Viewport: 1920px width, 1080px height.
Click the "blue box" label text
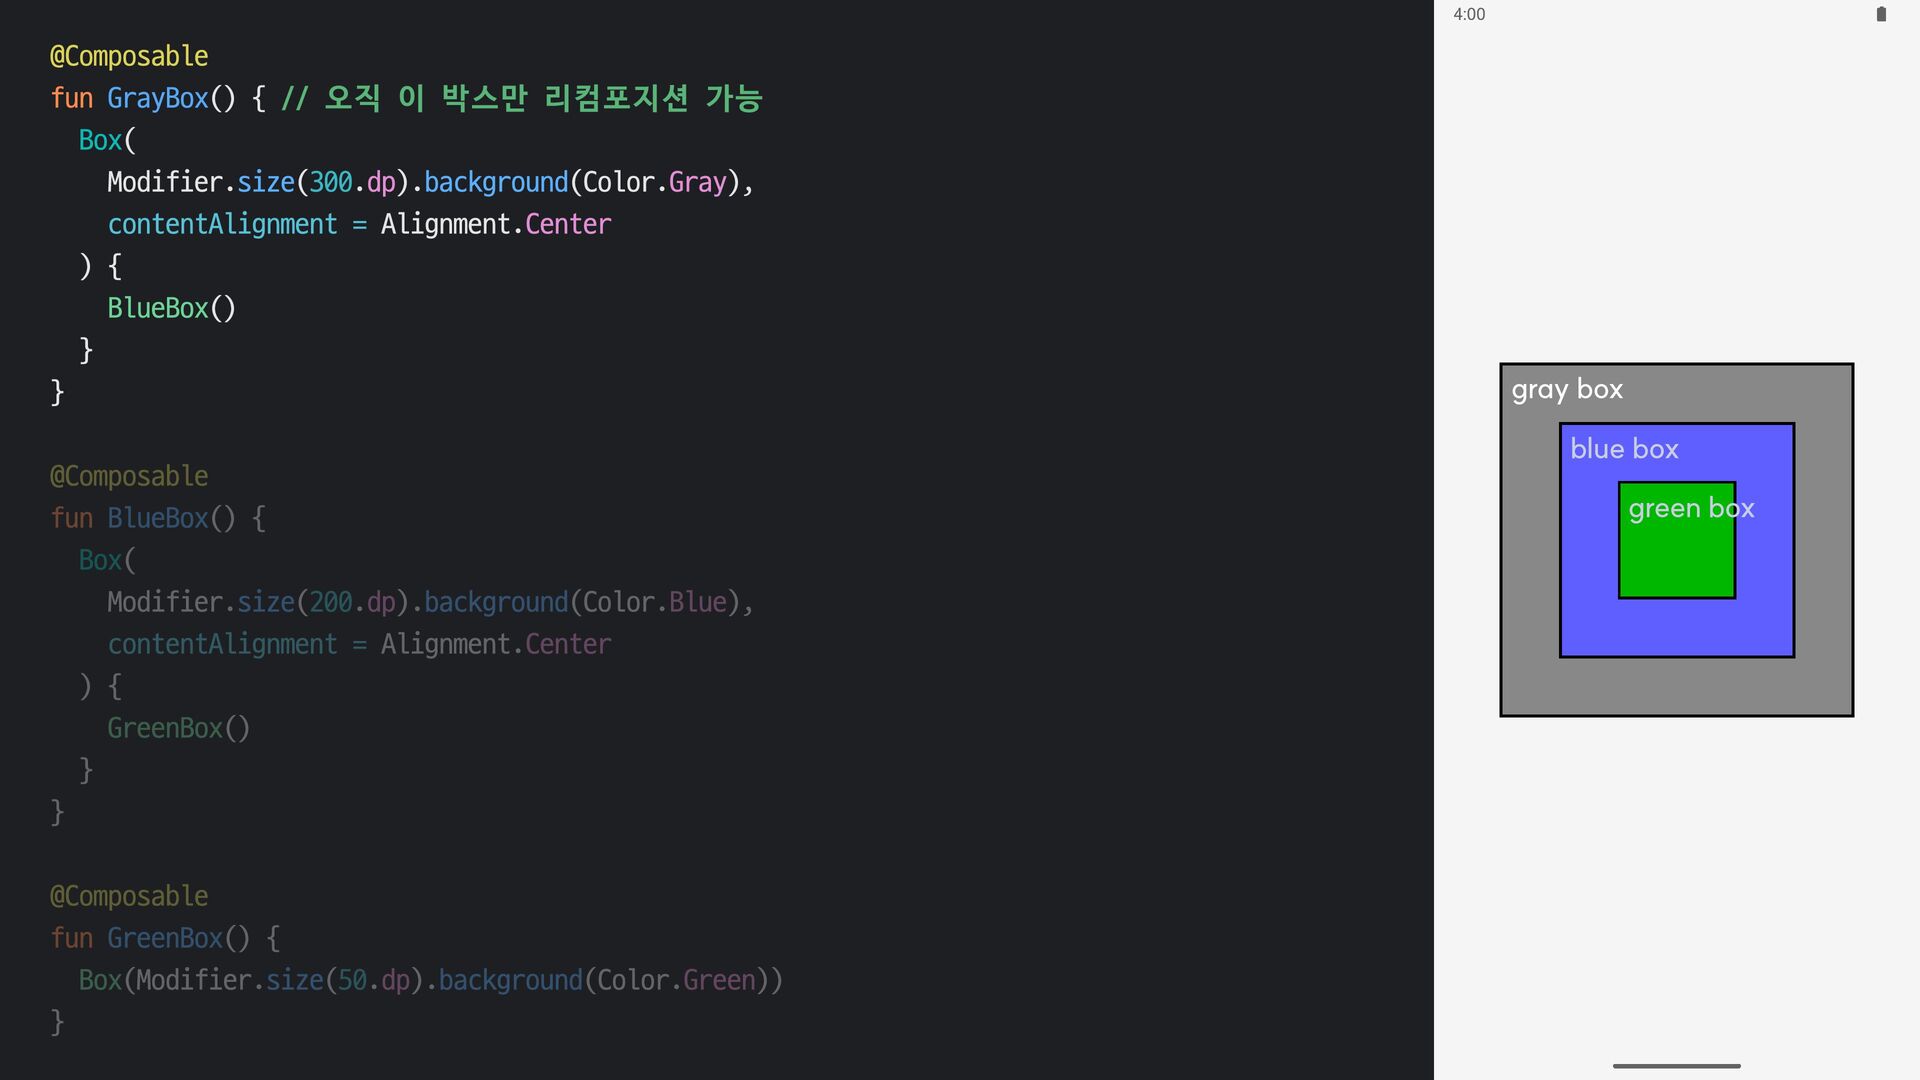(x=1623, y=449)
